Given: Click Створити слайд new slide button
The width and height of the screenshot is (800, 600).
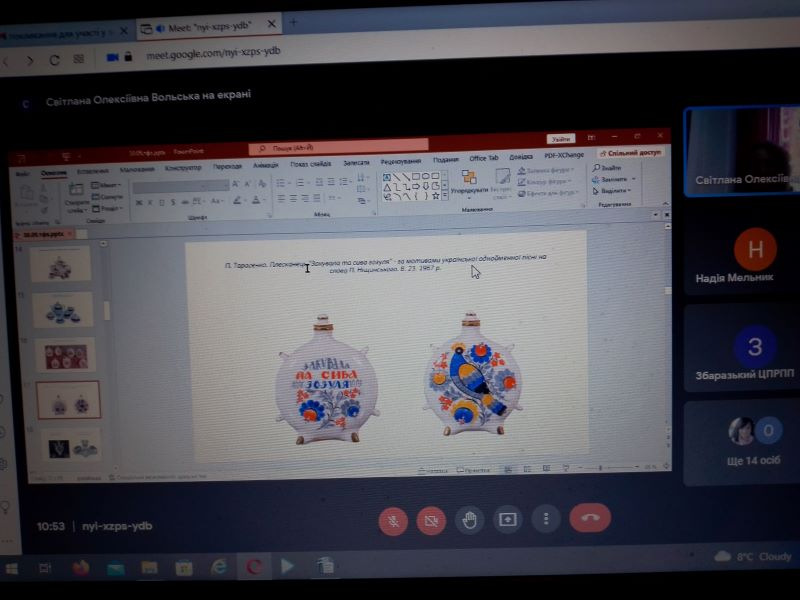Looking at the screenshot, I should pos(77,199).
